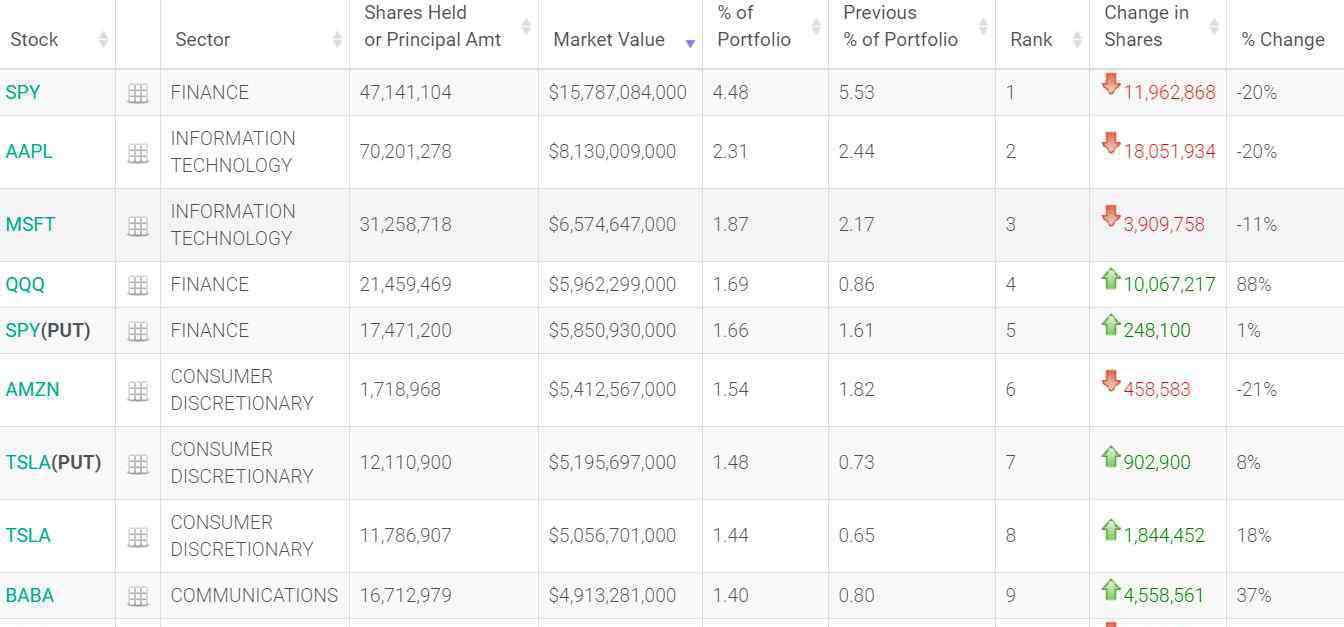
Task: Click the AMZN market value cell
Action: click(612, 390)
